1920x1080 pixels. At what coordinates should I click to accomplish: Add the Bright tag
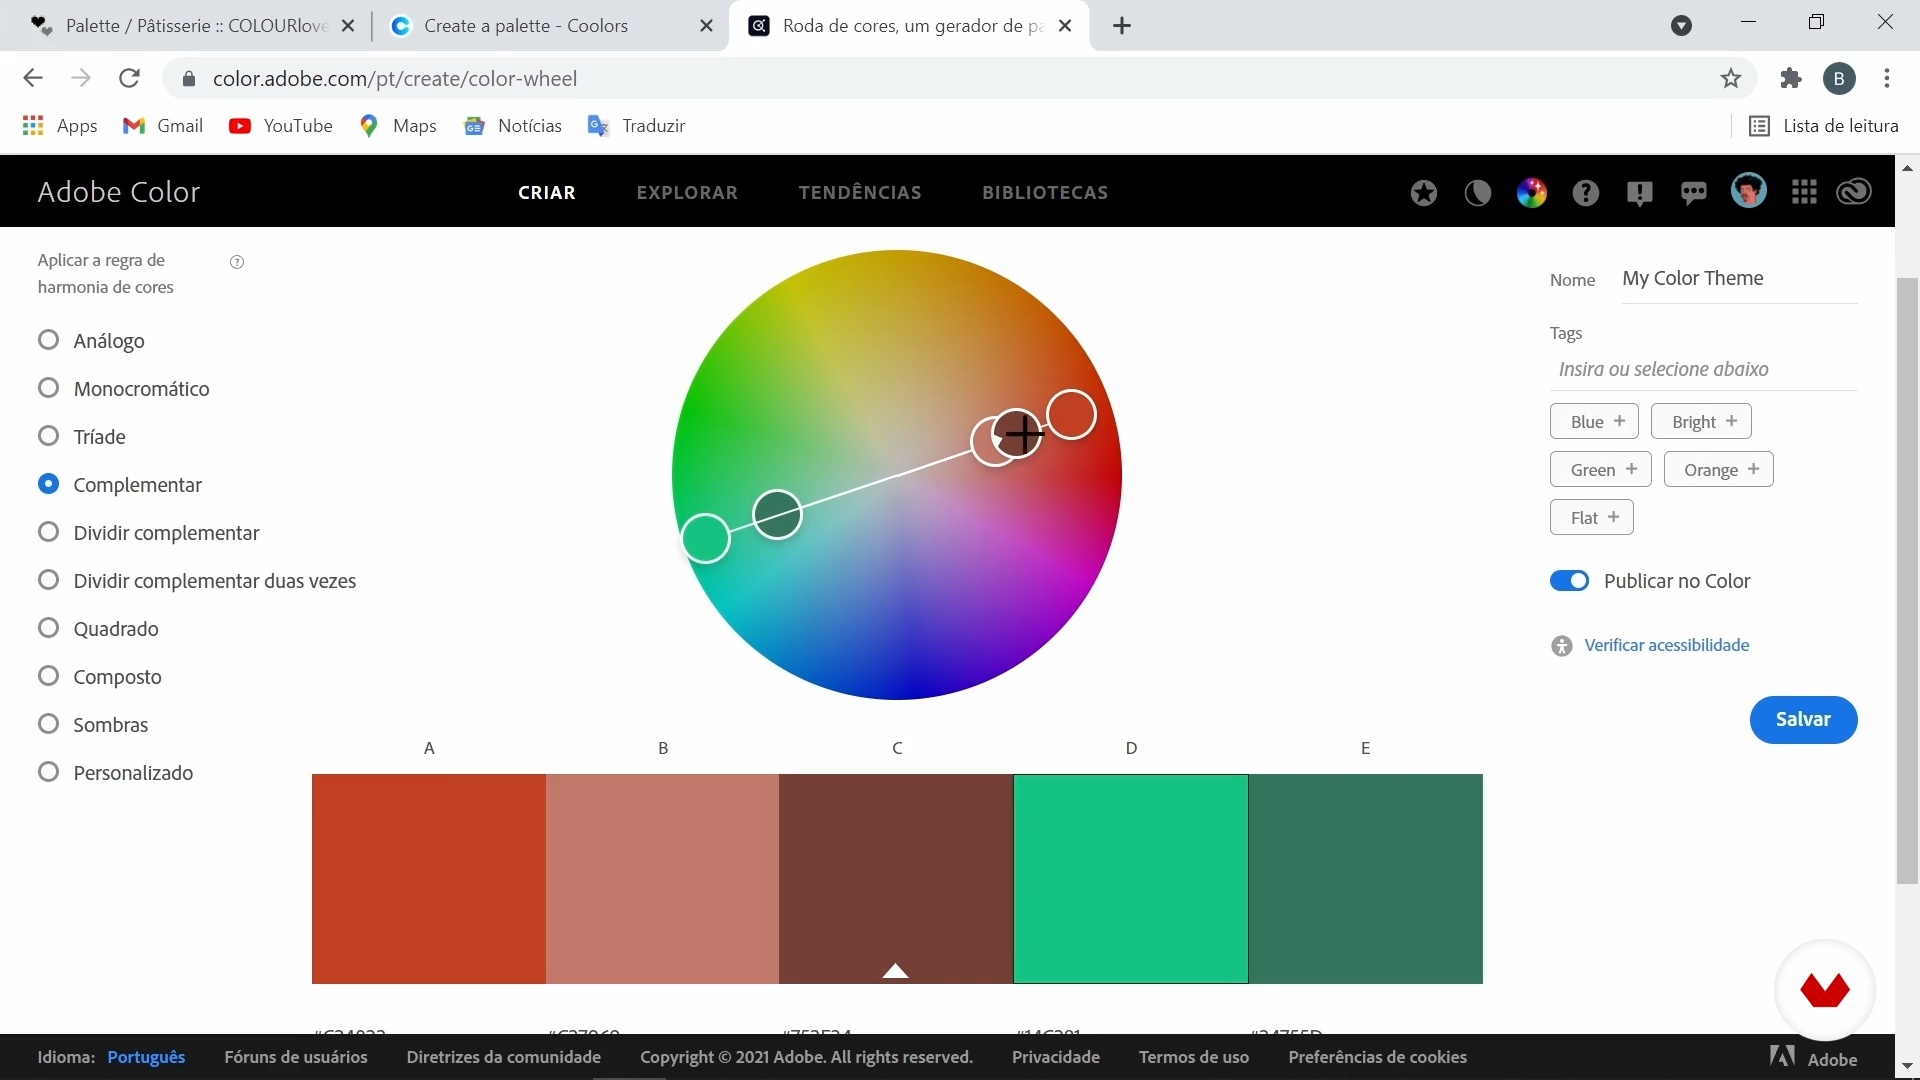(x=1701, y=421)
